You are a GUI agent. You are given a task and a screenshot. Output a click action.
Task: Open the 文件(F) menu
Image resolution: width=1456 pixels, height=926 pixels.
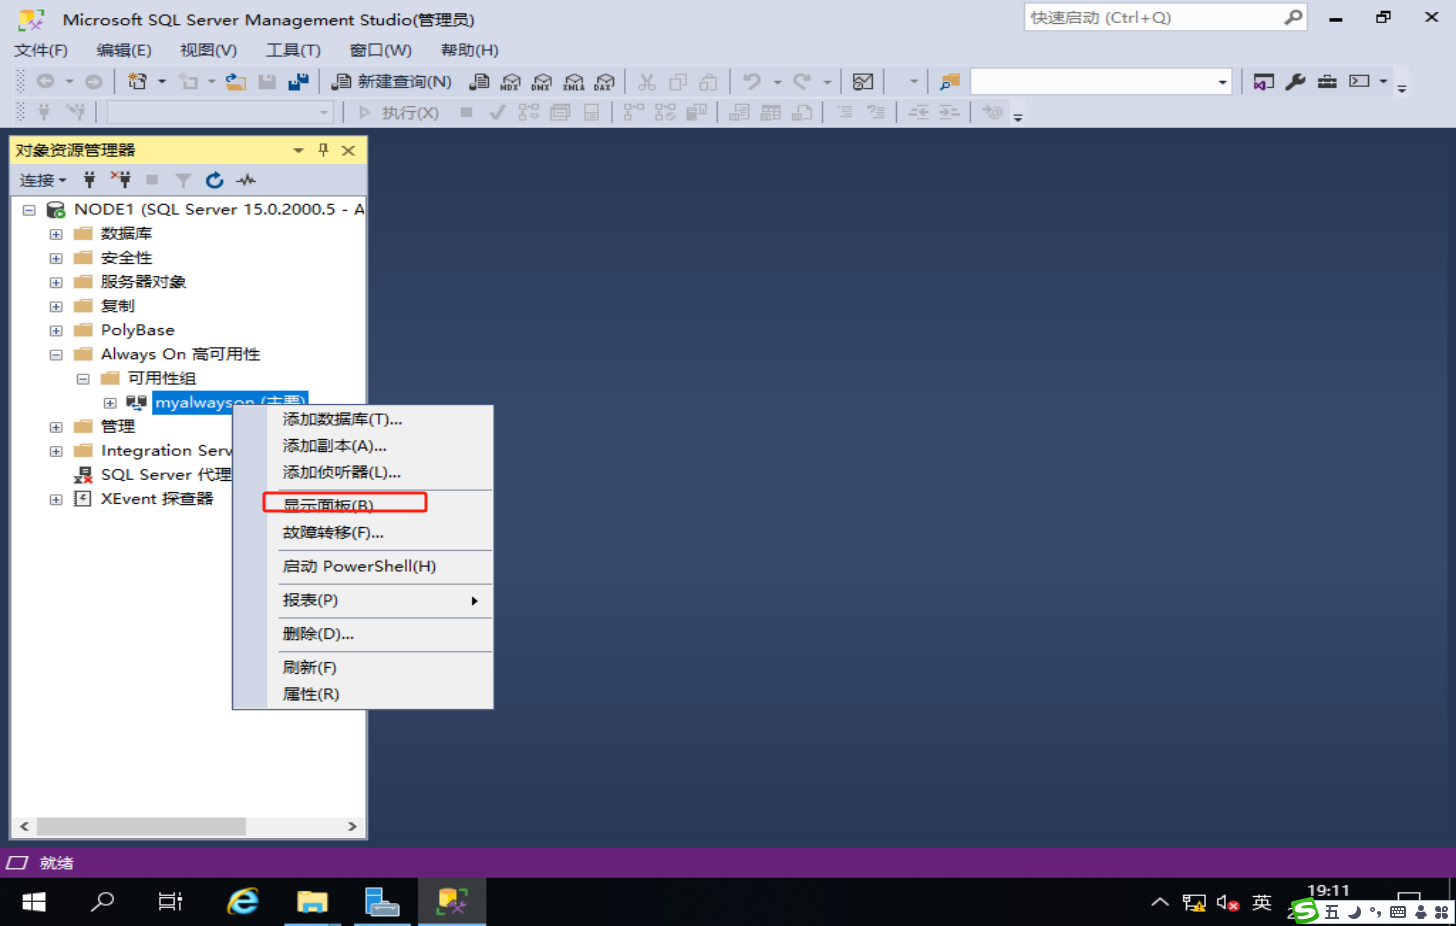click(41, 50)
